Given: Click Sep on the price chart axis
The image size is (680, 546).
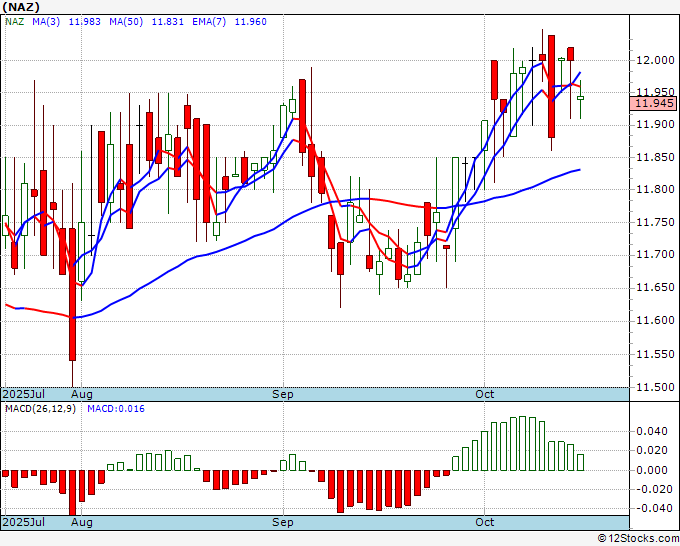Looking at the screenshot, I should click(283, 395).
